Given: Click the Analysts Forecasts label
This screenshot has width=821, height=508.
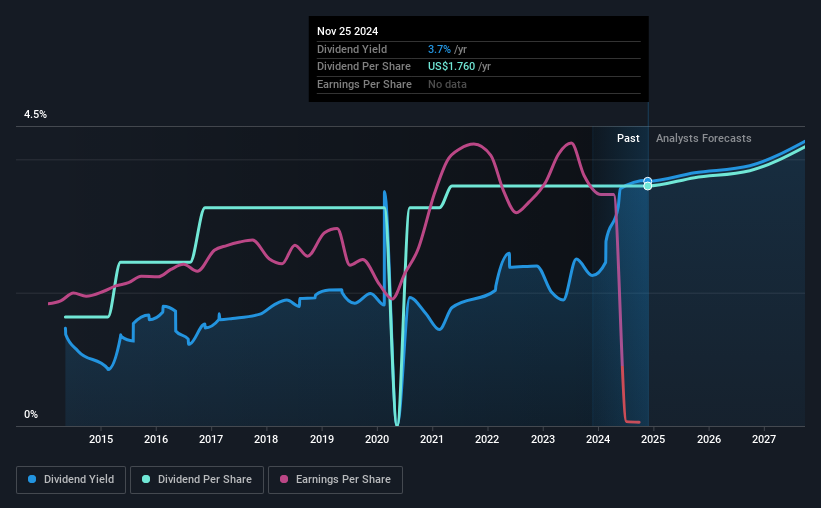Looking at the screenshot, I should coord(703,139).
